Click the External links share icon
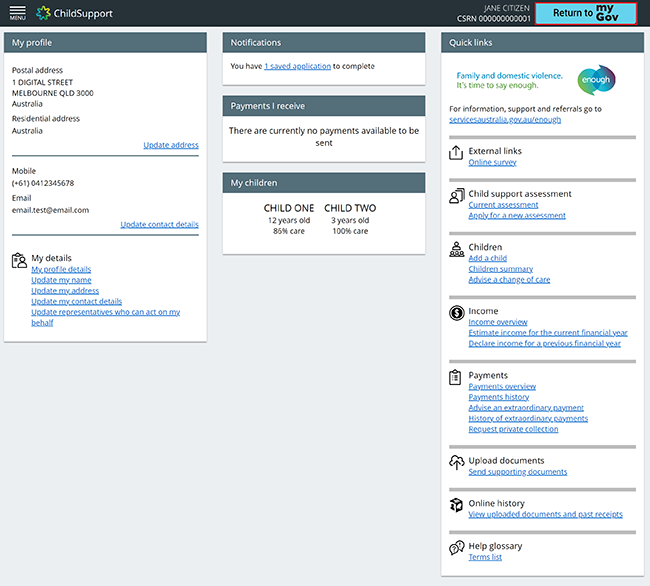650x586 pixels. pos(456,153)
